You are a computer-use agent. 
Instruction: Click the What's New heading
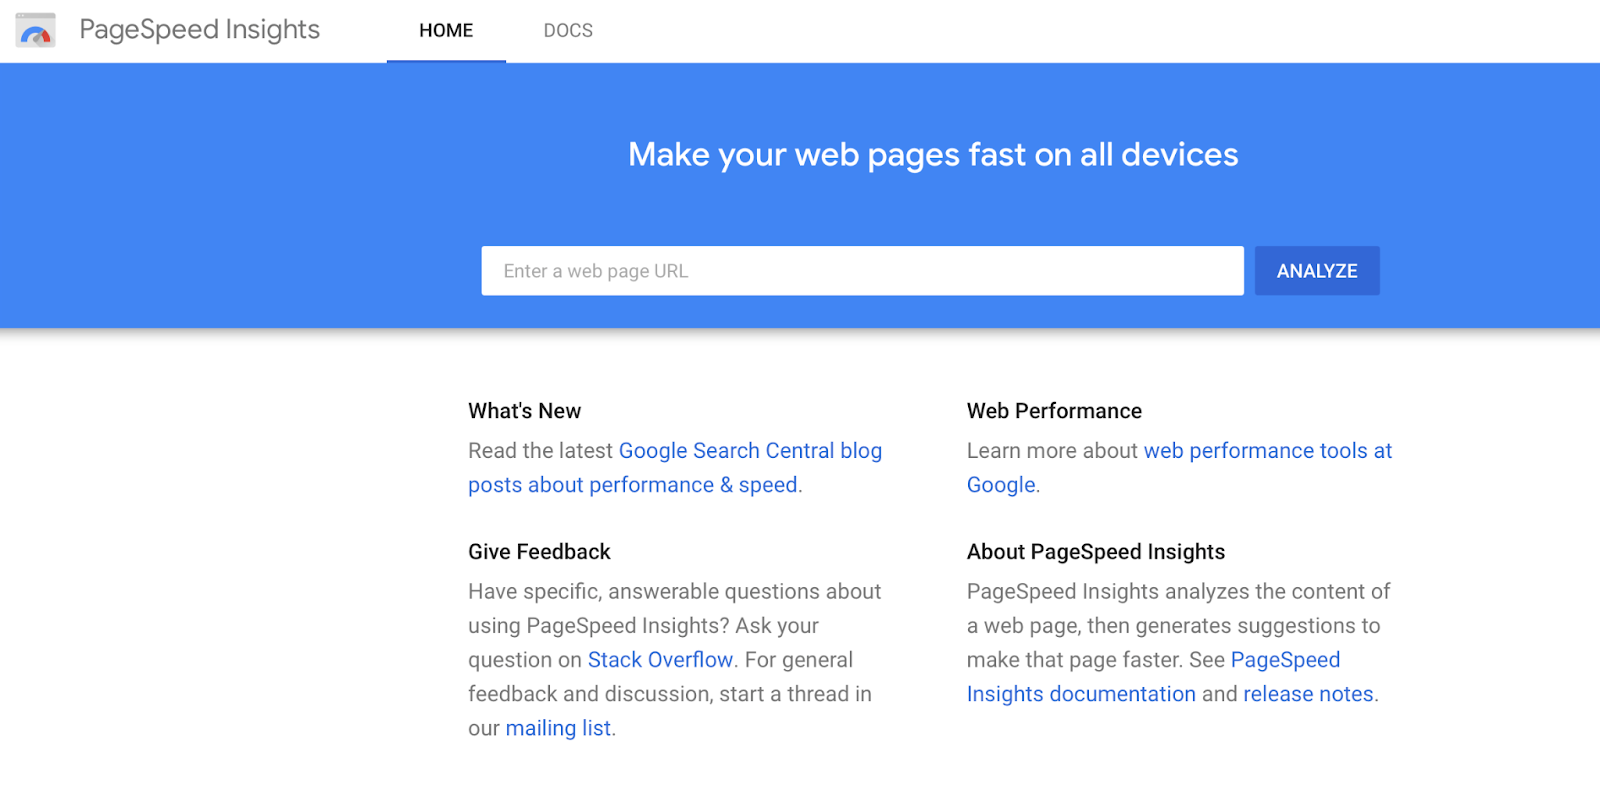pos(524,411)
